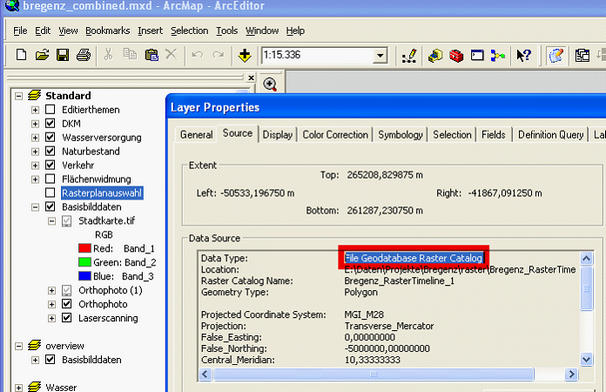Open the Editor toolbar pencil icon
Screen dimensions: 606x392
(409, 55)
